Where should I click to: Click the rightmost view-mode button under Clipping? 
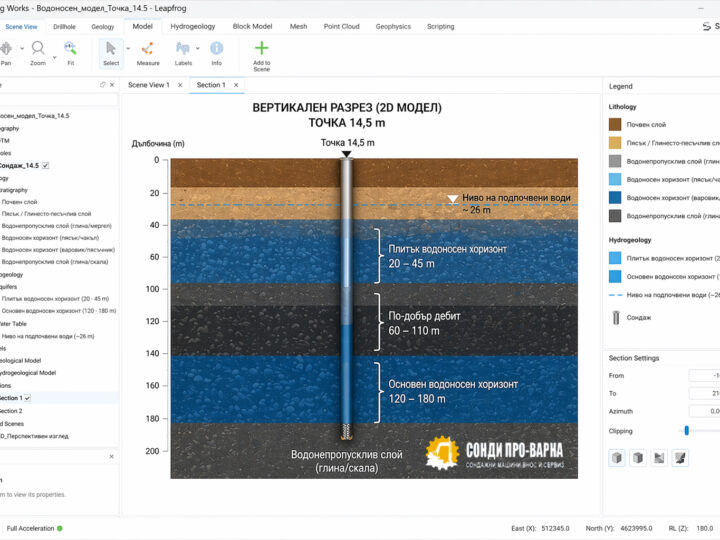pyautogui.click(x=680, y=458)
